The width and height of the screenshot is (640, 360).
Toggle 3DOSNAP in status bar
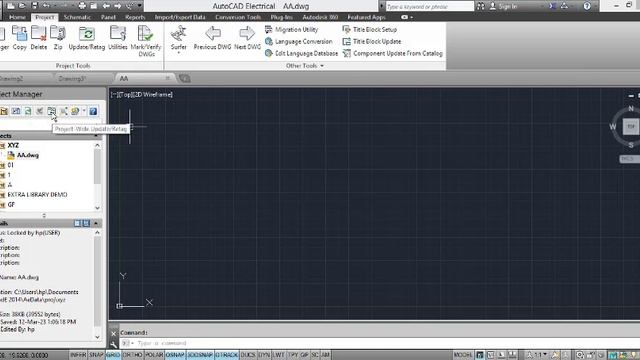200,355
